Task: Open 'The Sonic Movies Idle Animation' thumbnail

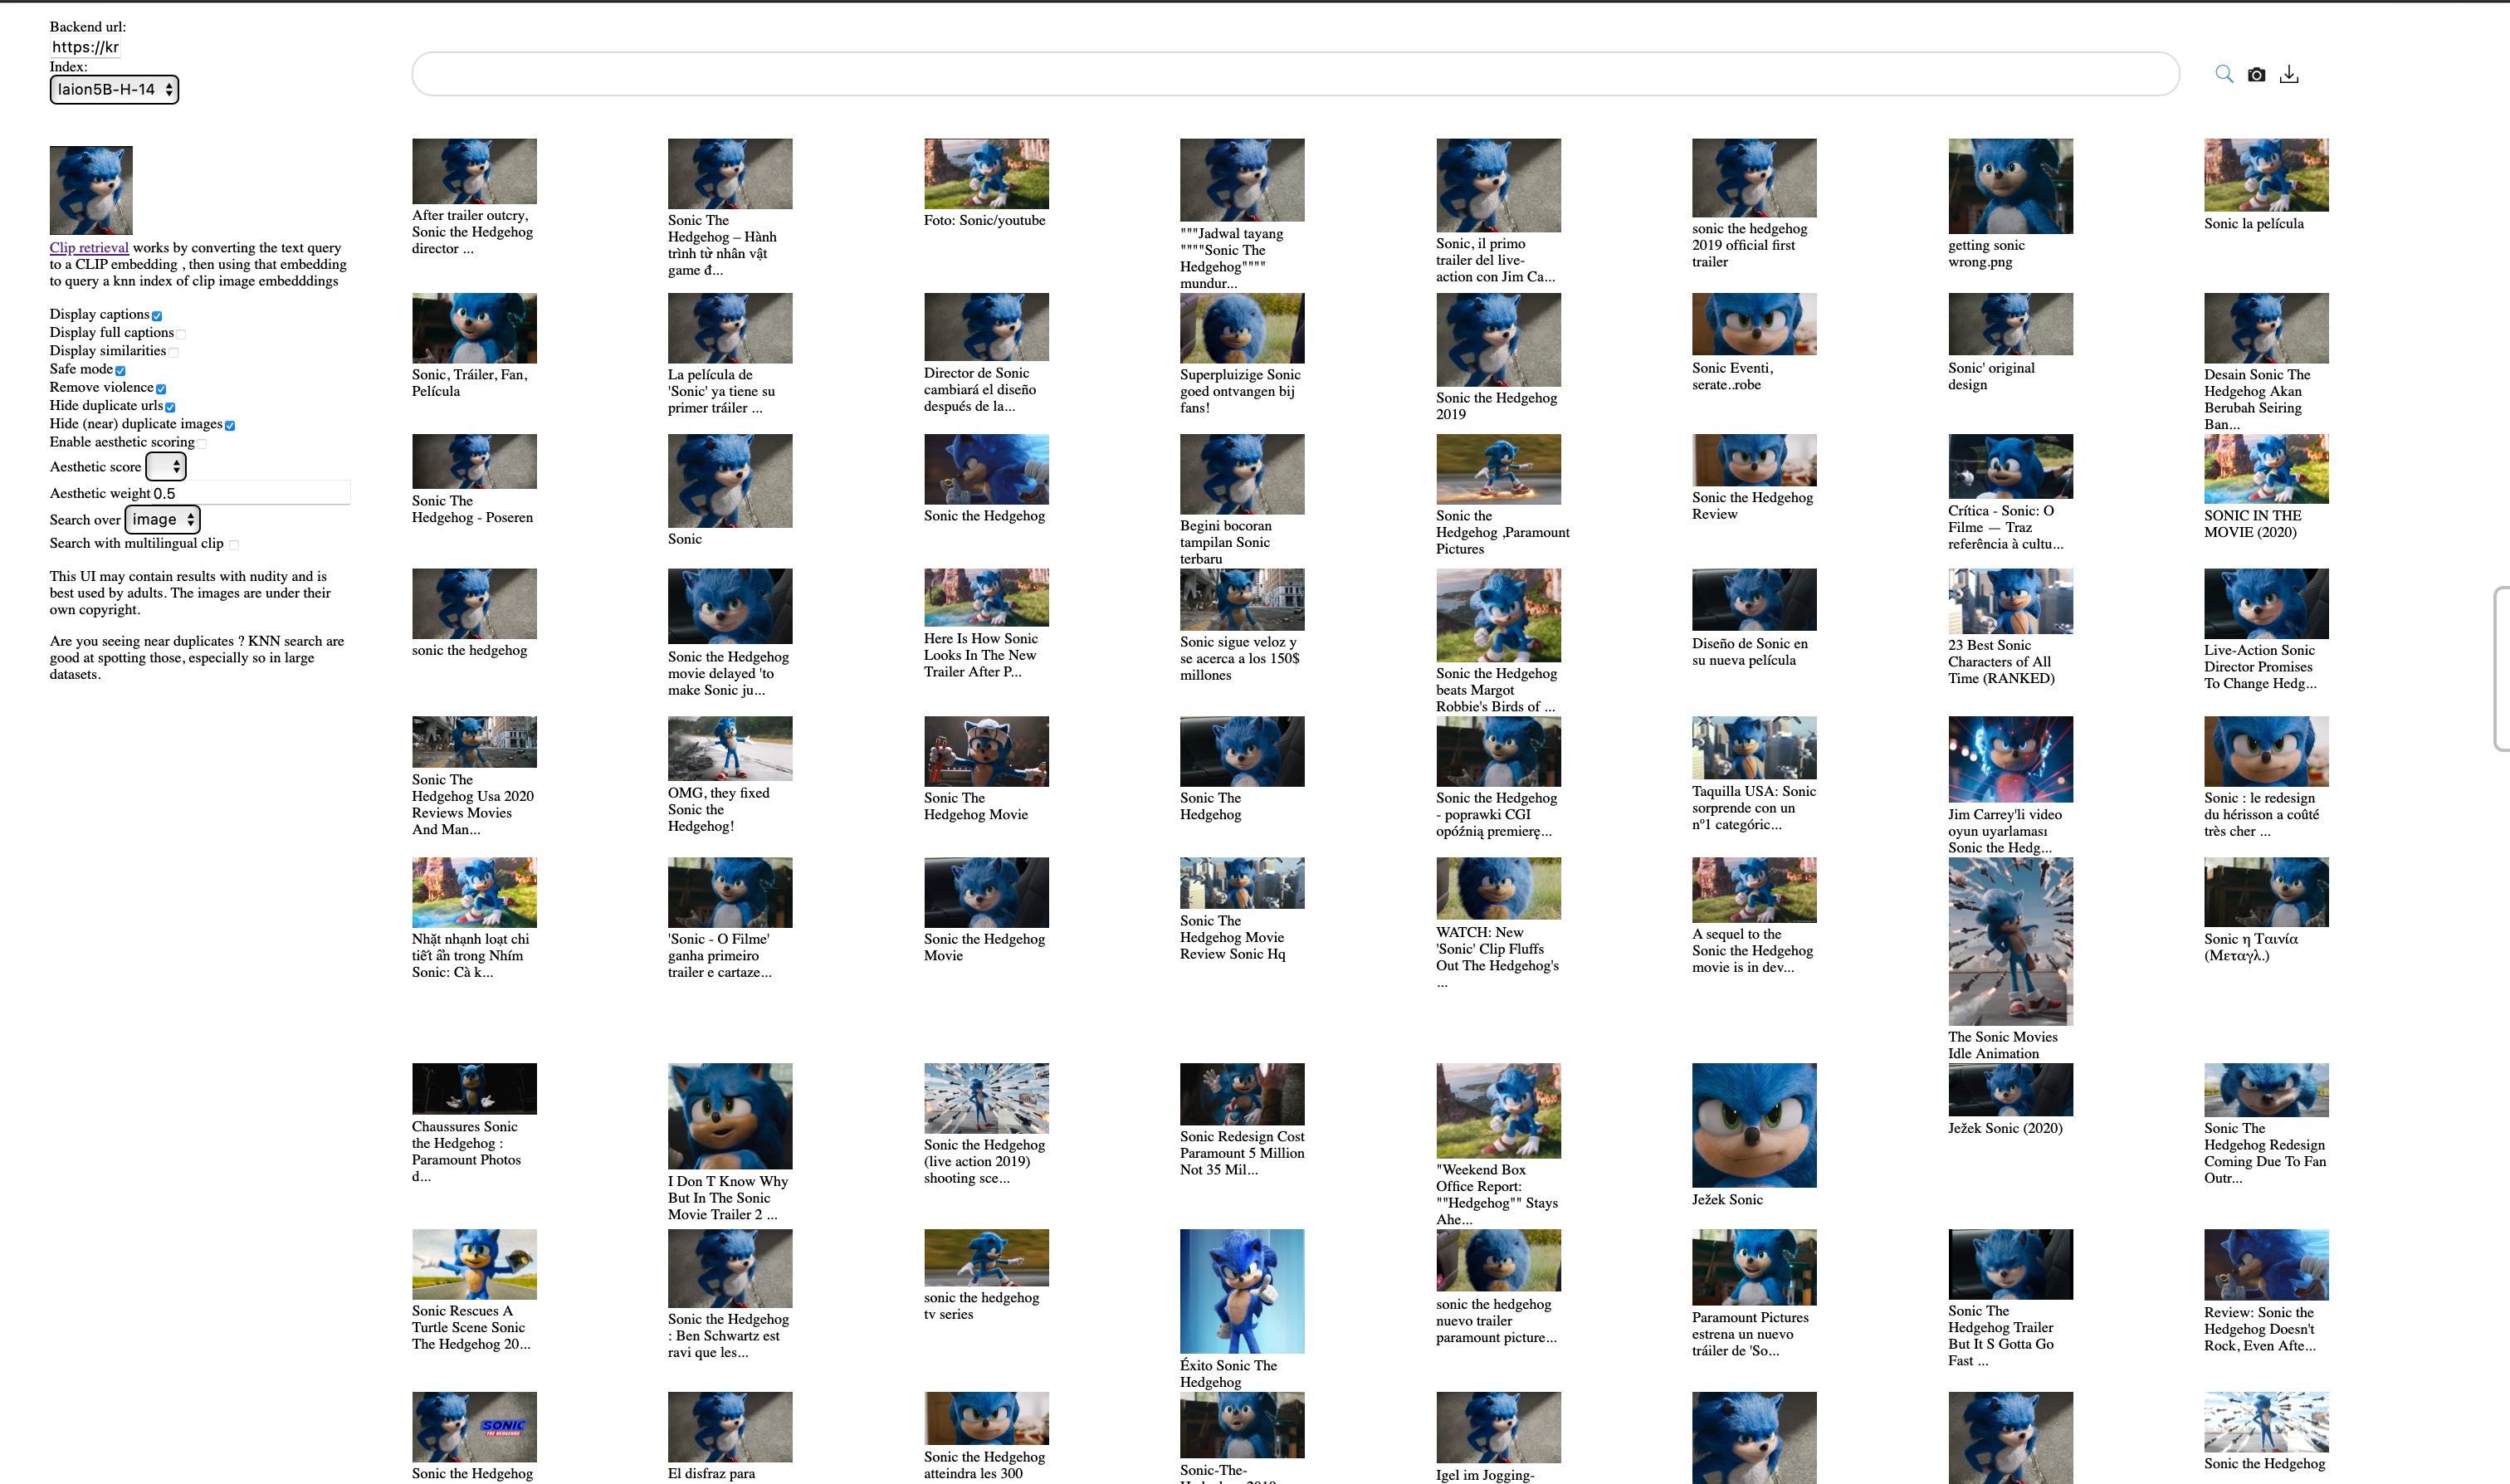Action: [2010, 941]
